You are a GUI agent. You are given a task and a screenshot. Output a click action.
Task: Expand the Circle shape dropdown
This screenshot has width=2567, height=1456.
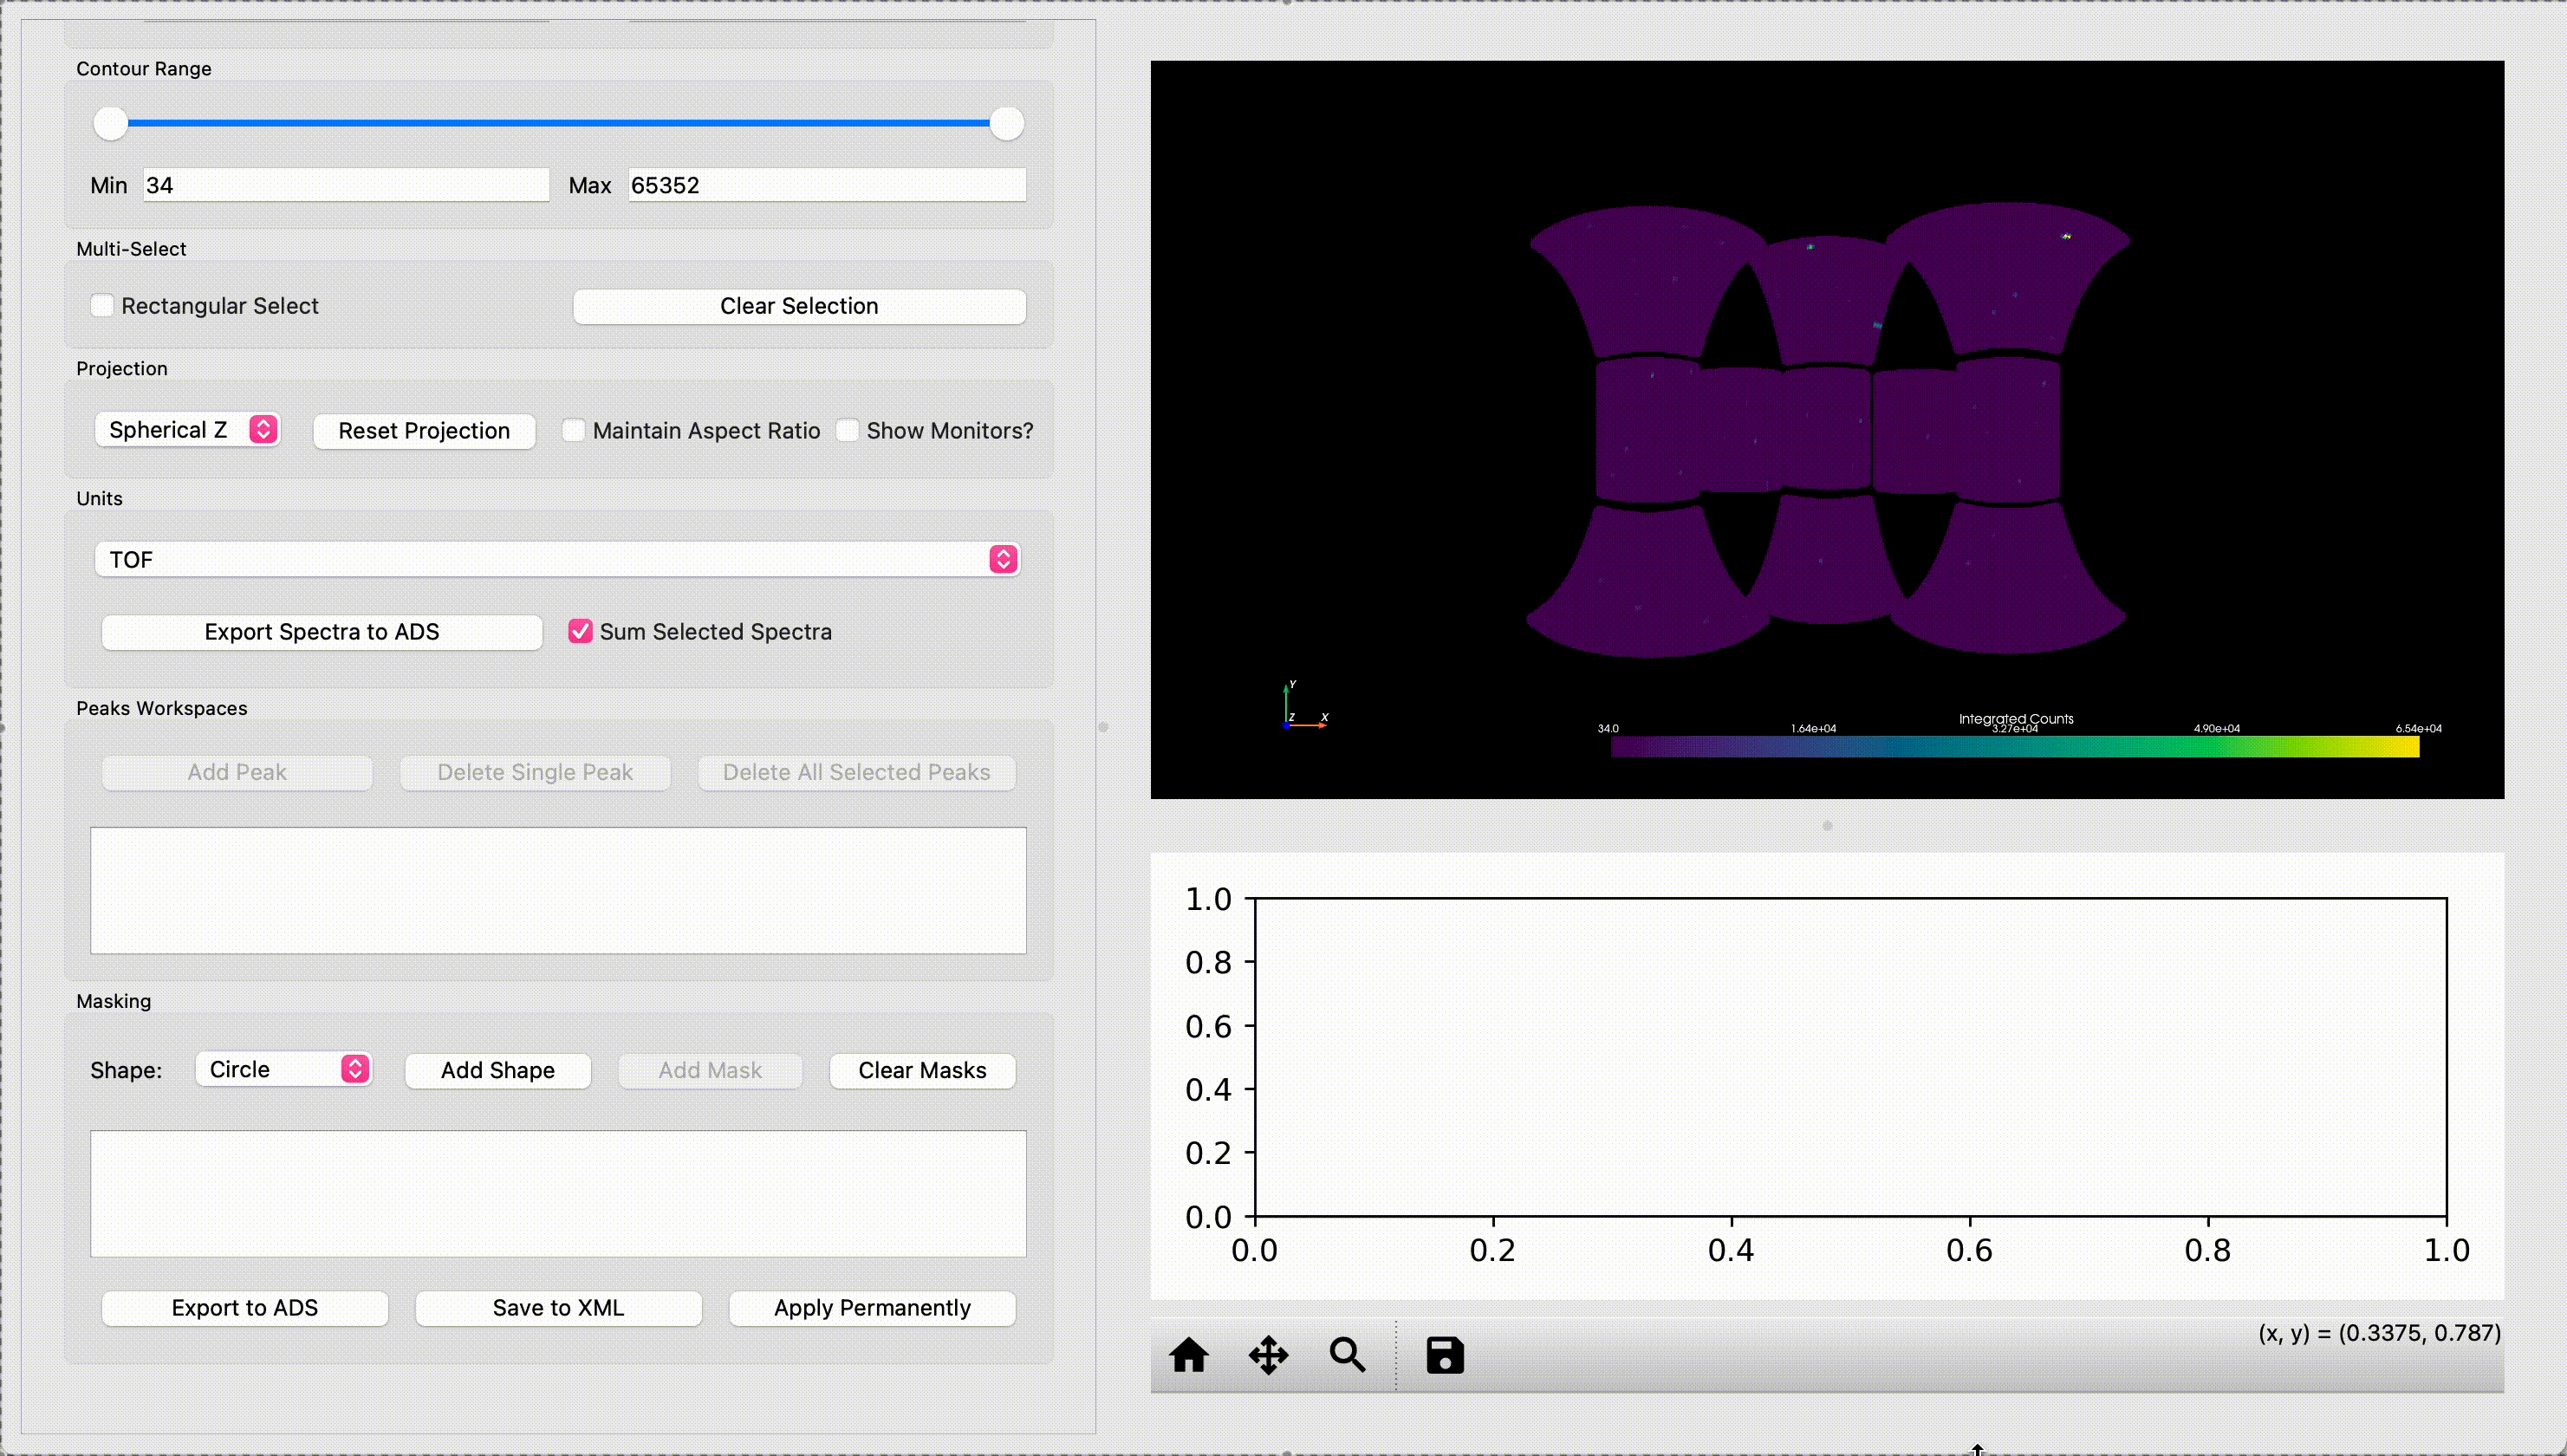pyautogui.click(x=284, y=1069)
